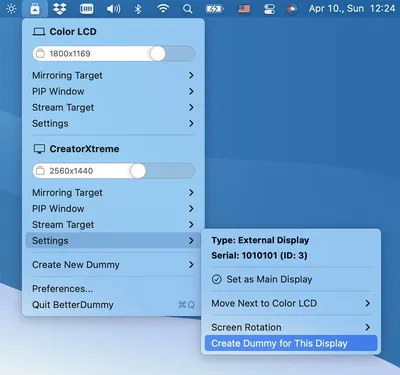Screen dimensions: 400x375
Task: Click the brightness sun icon in menu bar
Action: (11, 9)
